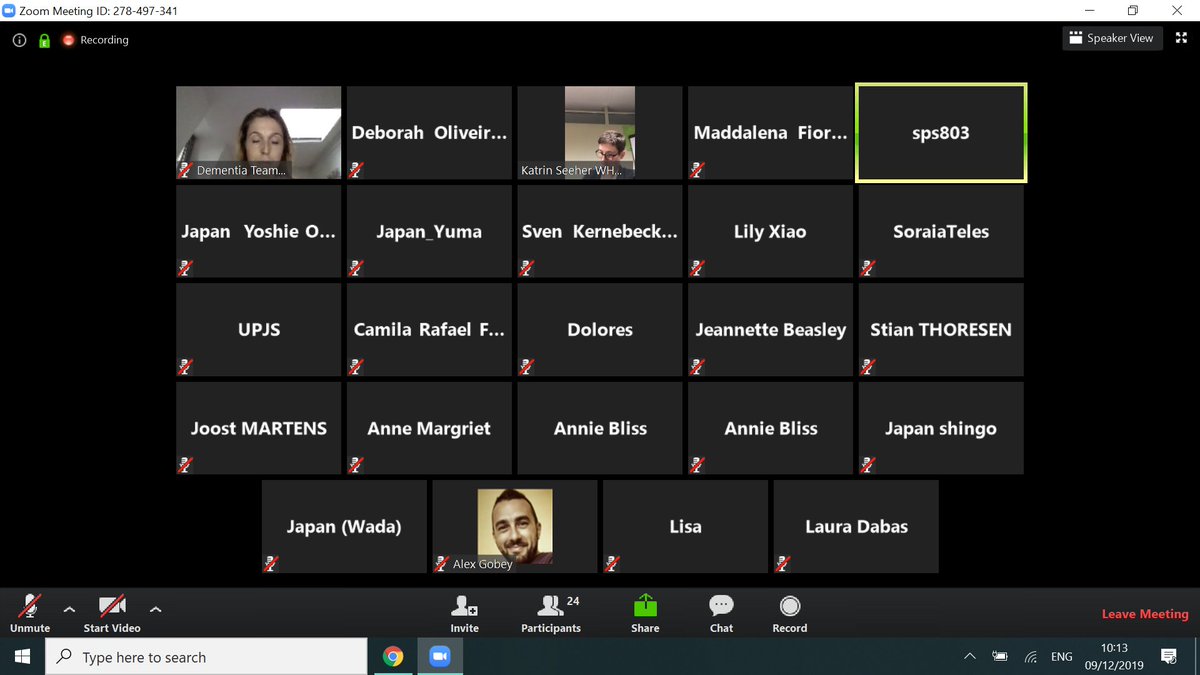The image size is (1200, 675).
Task: Open the Chat panel
Action: (721, 613)
